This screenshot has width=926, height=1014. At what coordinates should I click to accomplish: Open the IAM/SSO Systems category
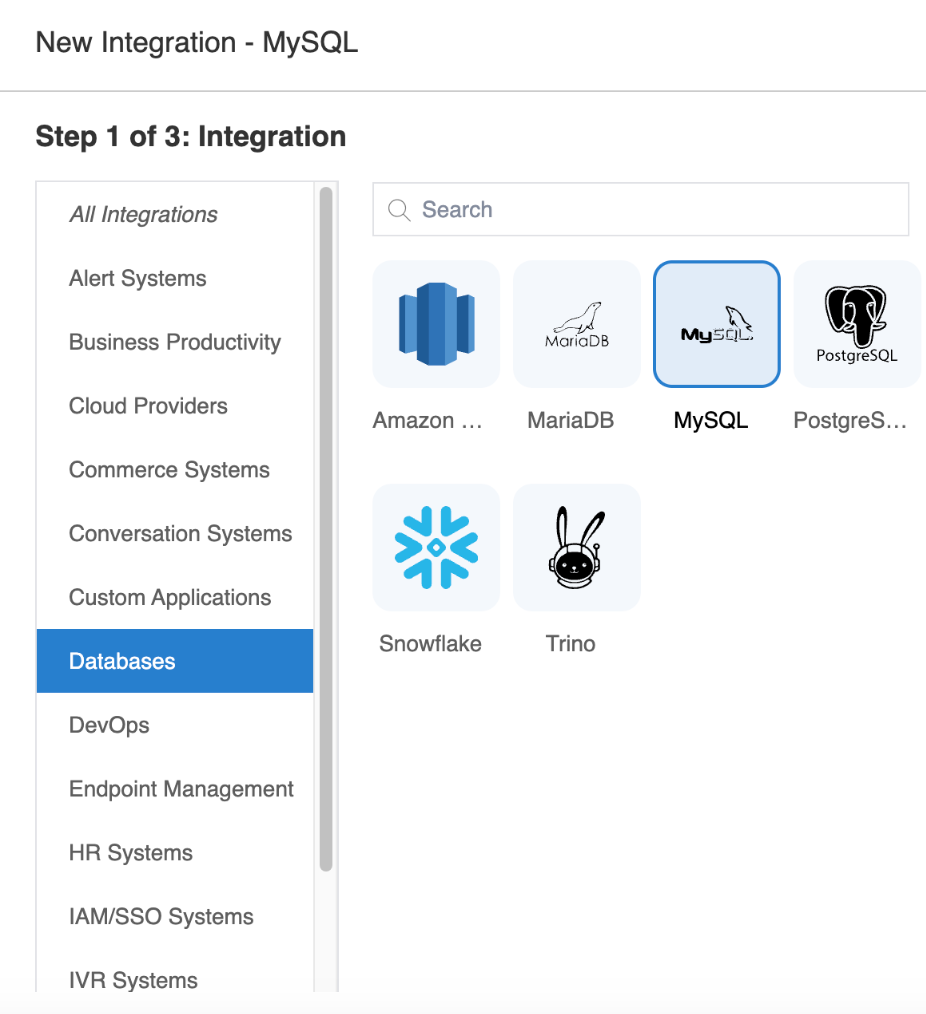[x=175, y=916]
